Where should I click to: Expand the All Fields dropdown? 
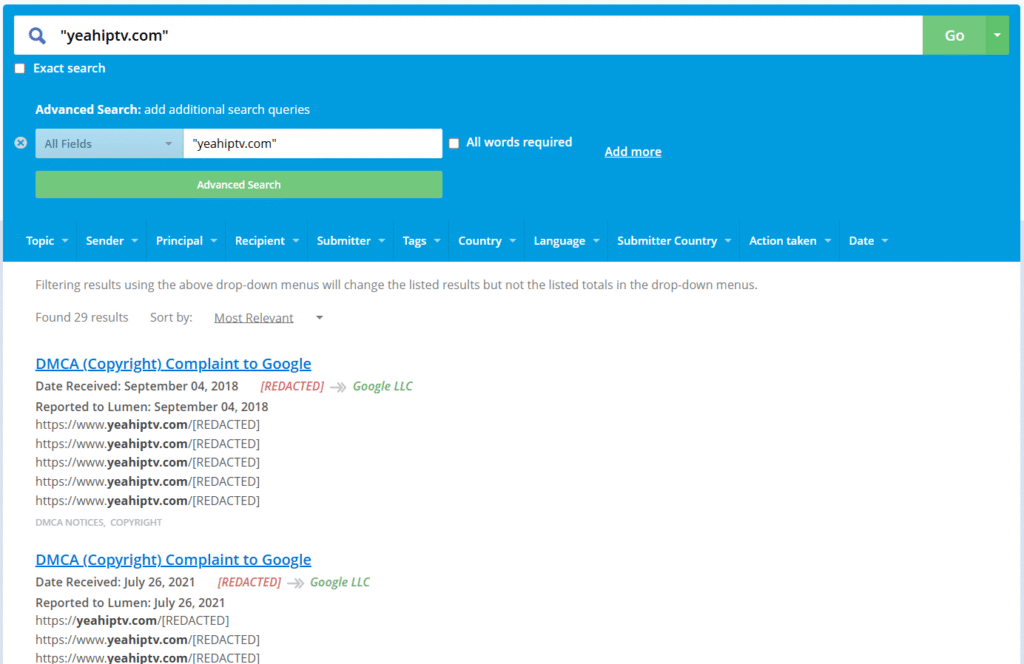point(109,144)
